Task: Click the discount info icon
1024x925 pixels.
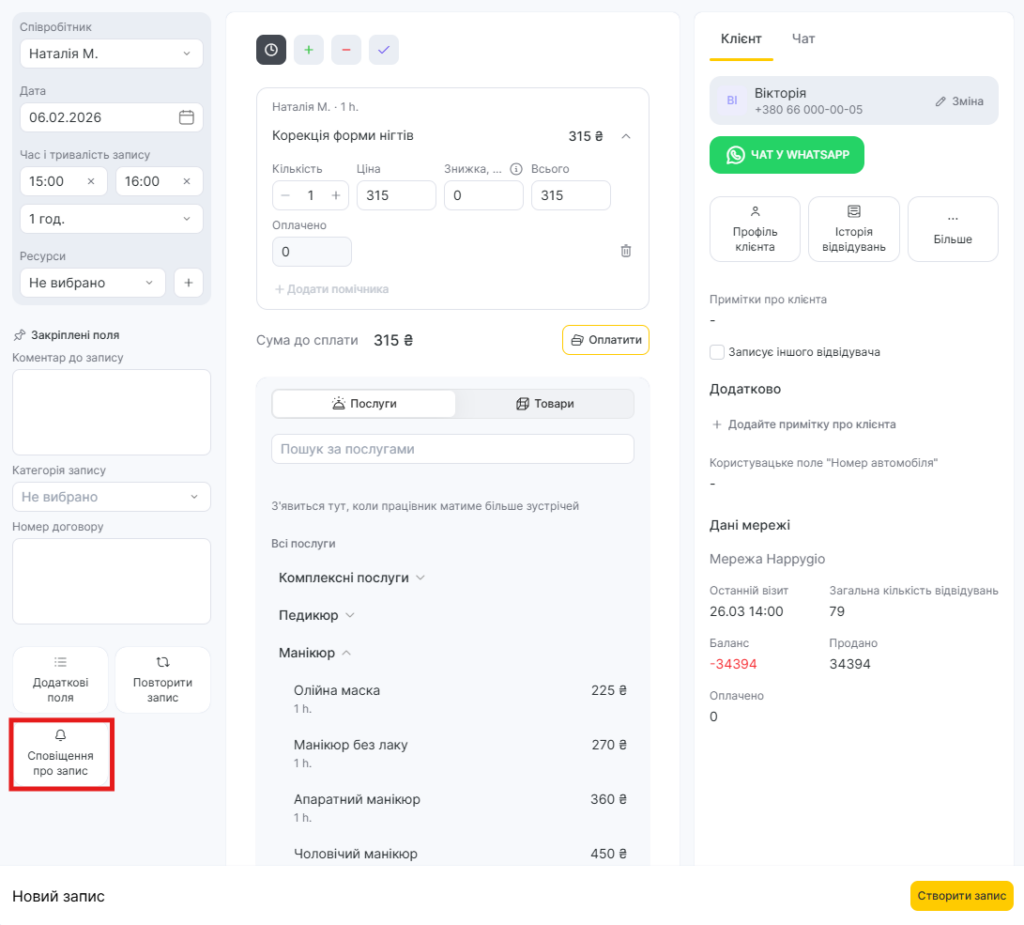Action: pos(517,169)
